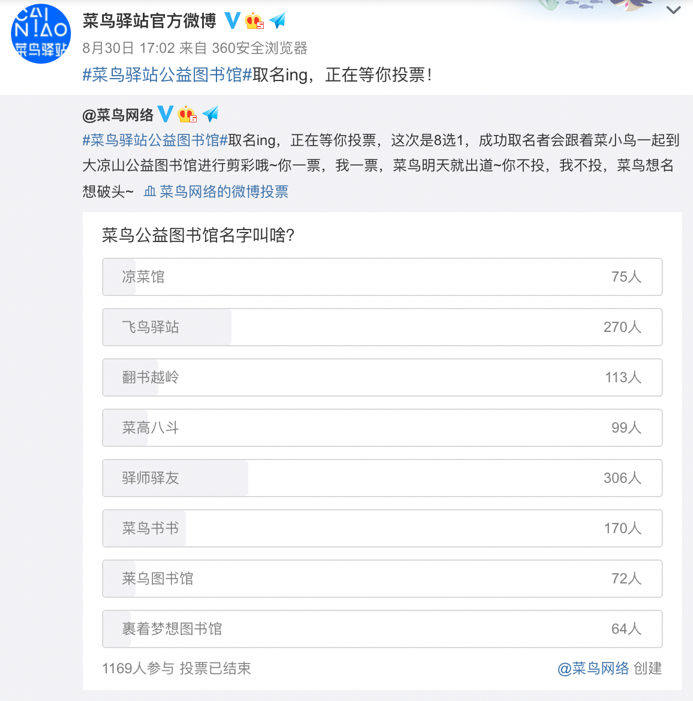693x701 pixels.
Task: Pick the 翻书越岭 poll option
Action: [x=382, y=377]
